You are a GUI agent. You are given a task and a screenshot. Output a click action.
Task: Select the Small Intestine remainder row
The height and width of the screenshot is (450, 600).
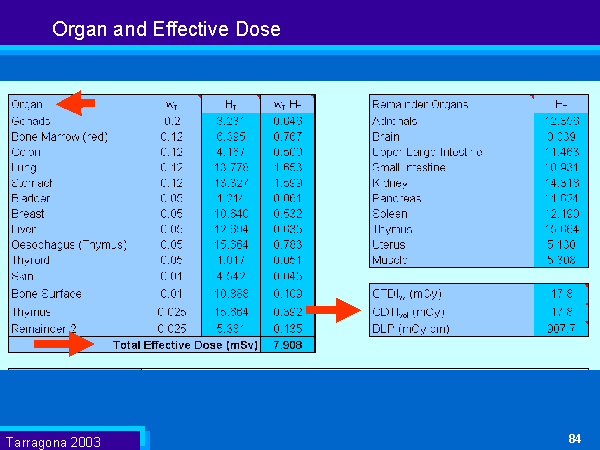coord(408,168)
